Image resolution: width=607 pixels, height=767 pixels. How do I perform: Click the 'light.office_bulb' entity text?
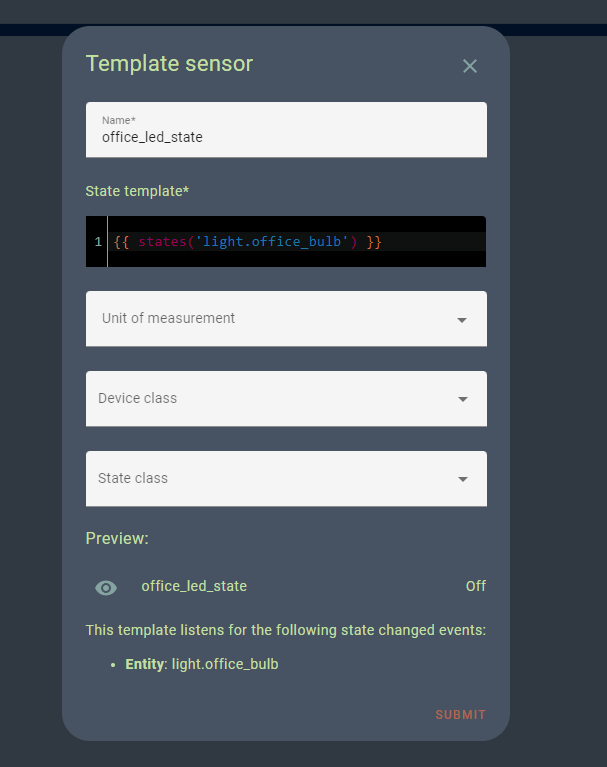[225, 664]
